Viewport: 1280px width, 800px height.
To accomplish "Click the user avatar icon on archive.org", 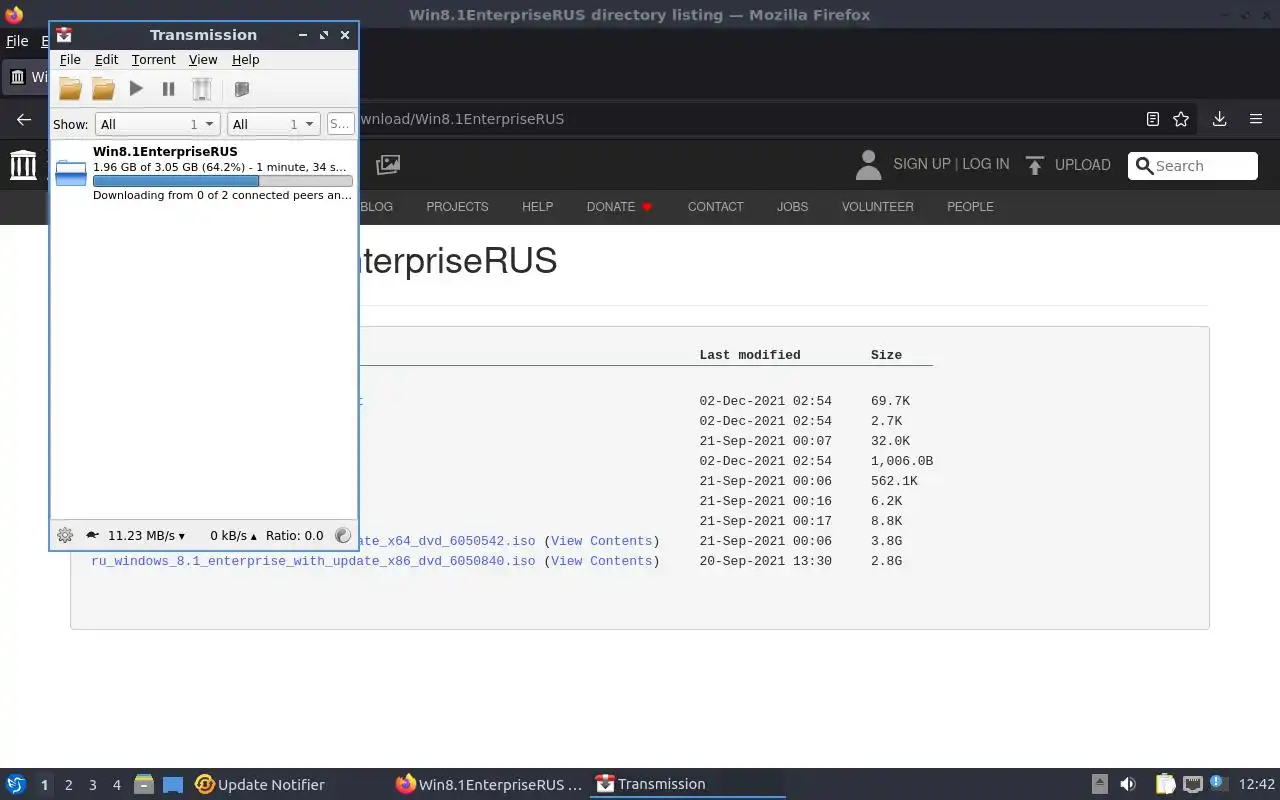I will [x=868, y=165].
